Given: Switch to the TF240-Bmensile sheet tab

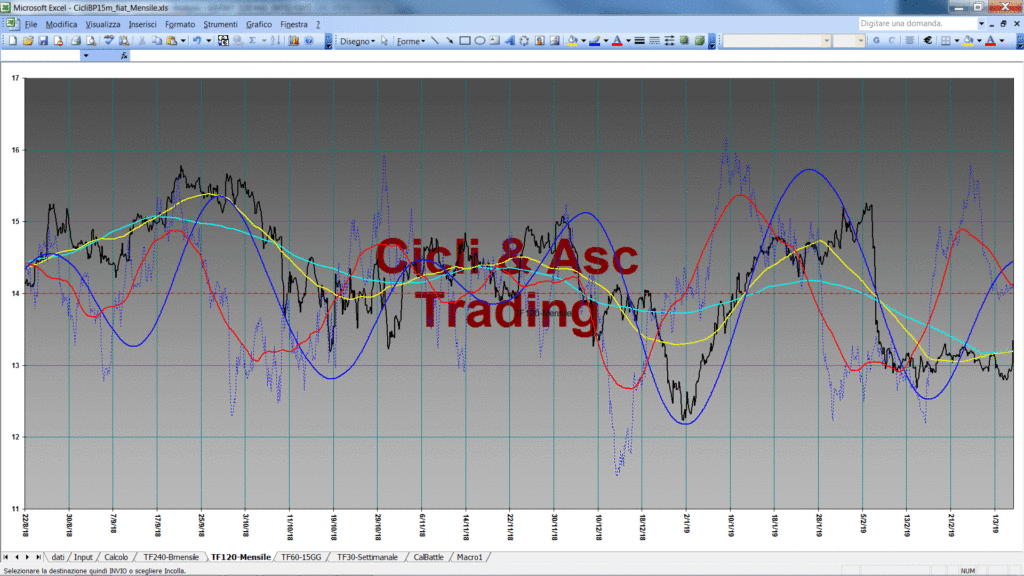Looking at the screenshot, I should click(x=170, y=557).
